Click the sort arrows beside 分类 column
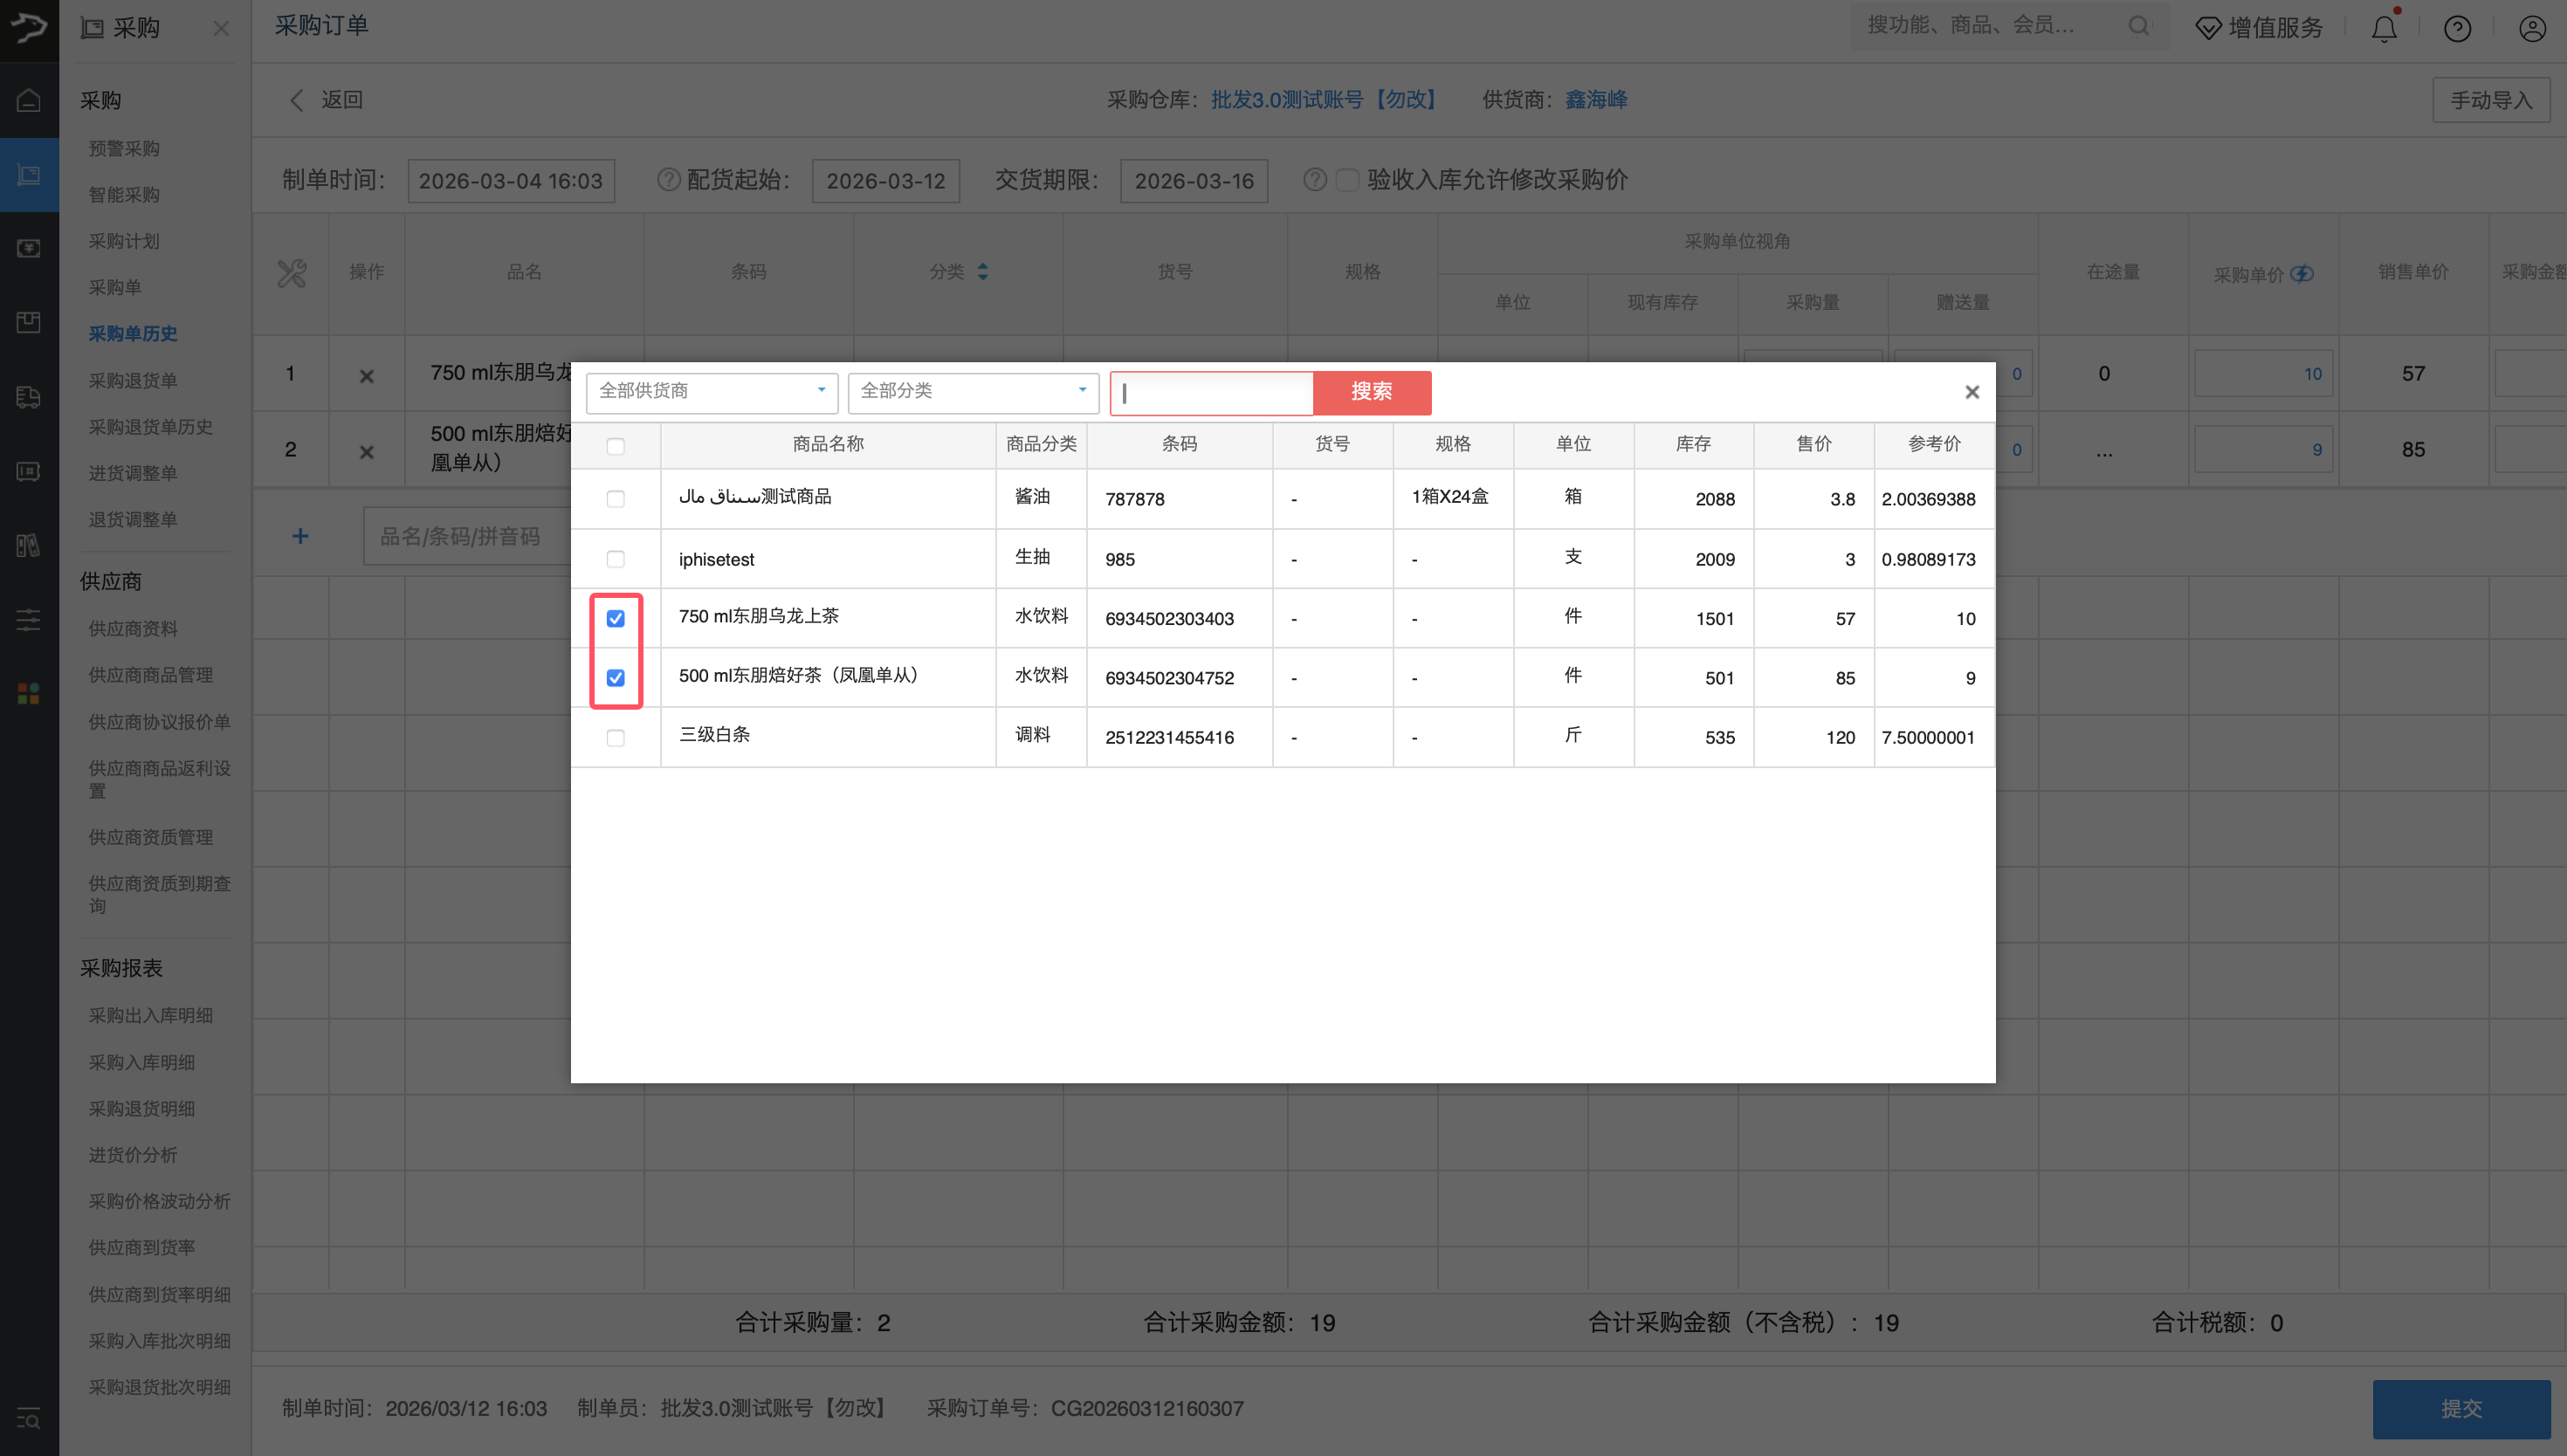 pos(982,272)
